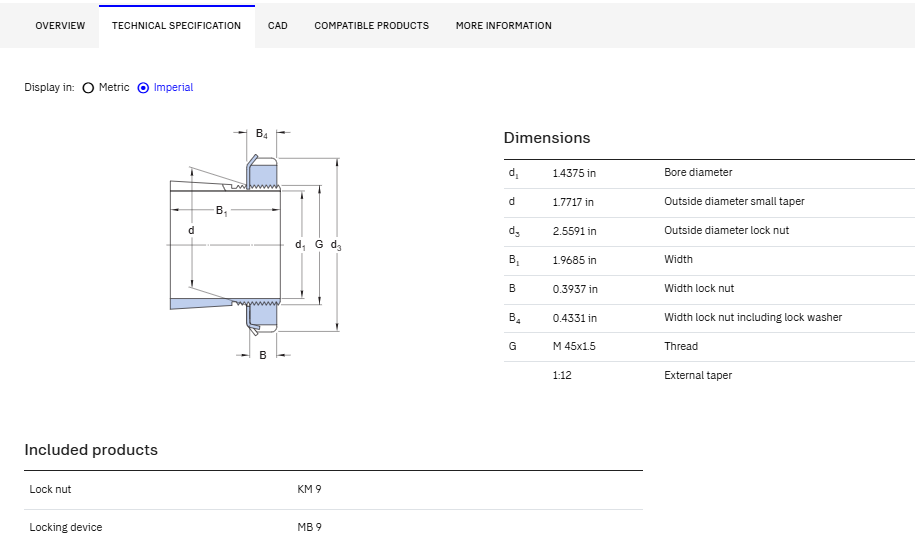Open the Compatible Products tab

point(372,26)
